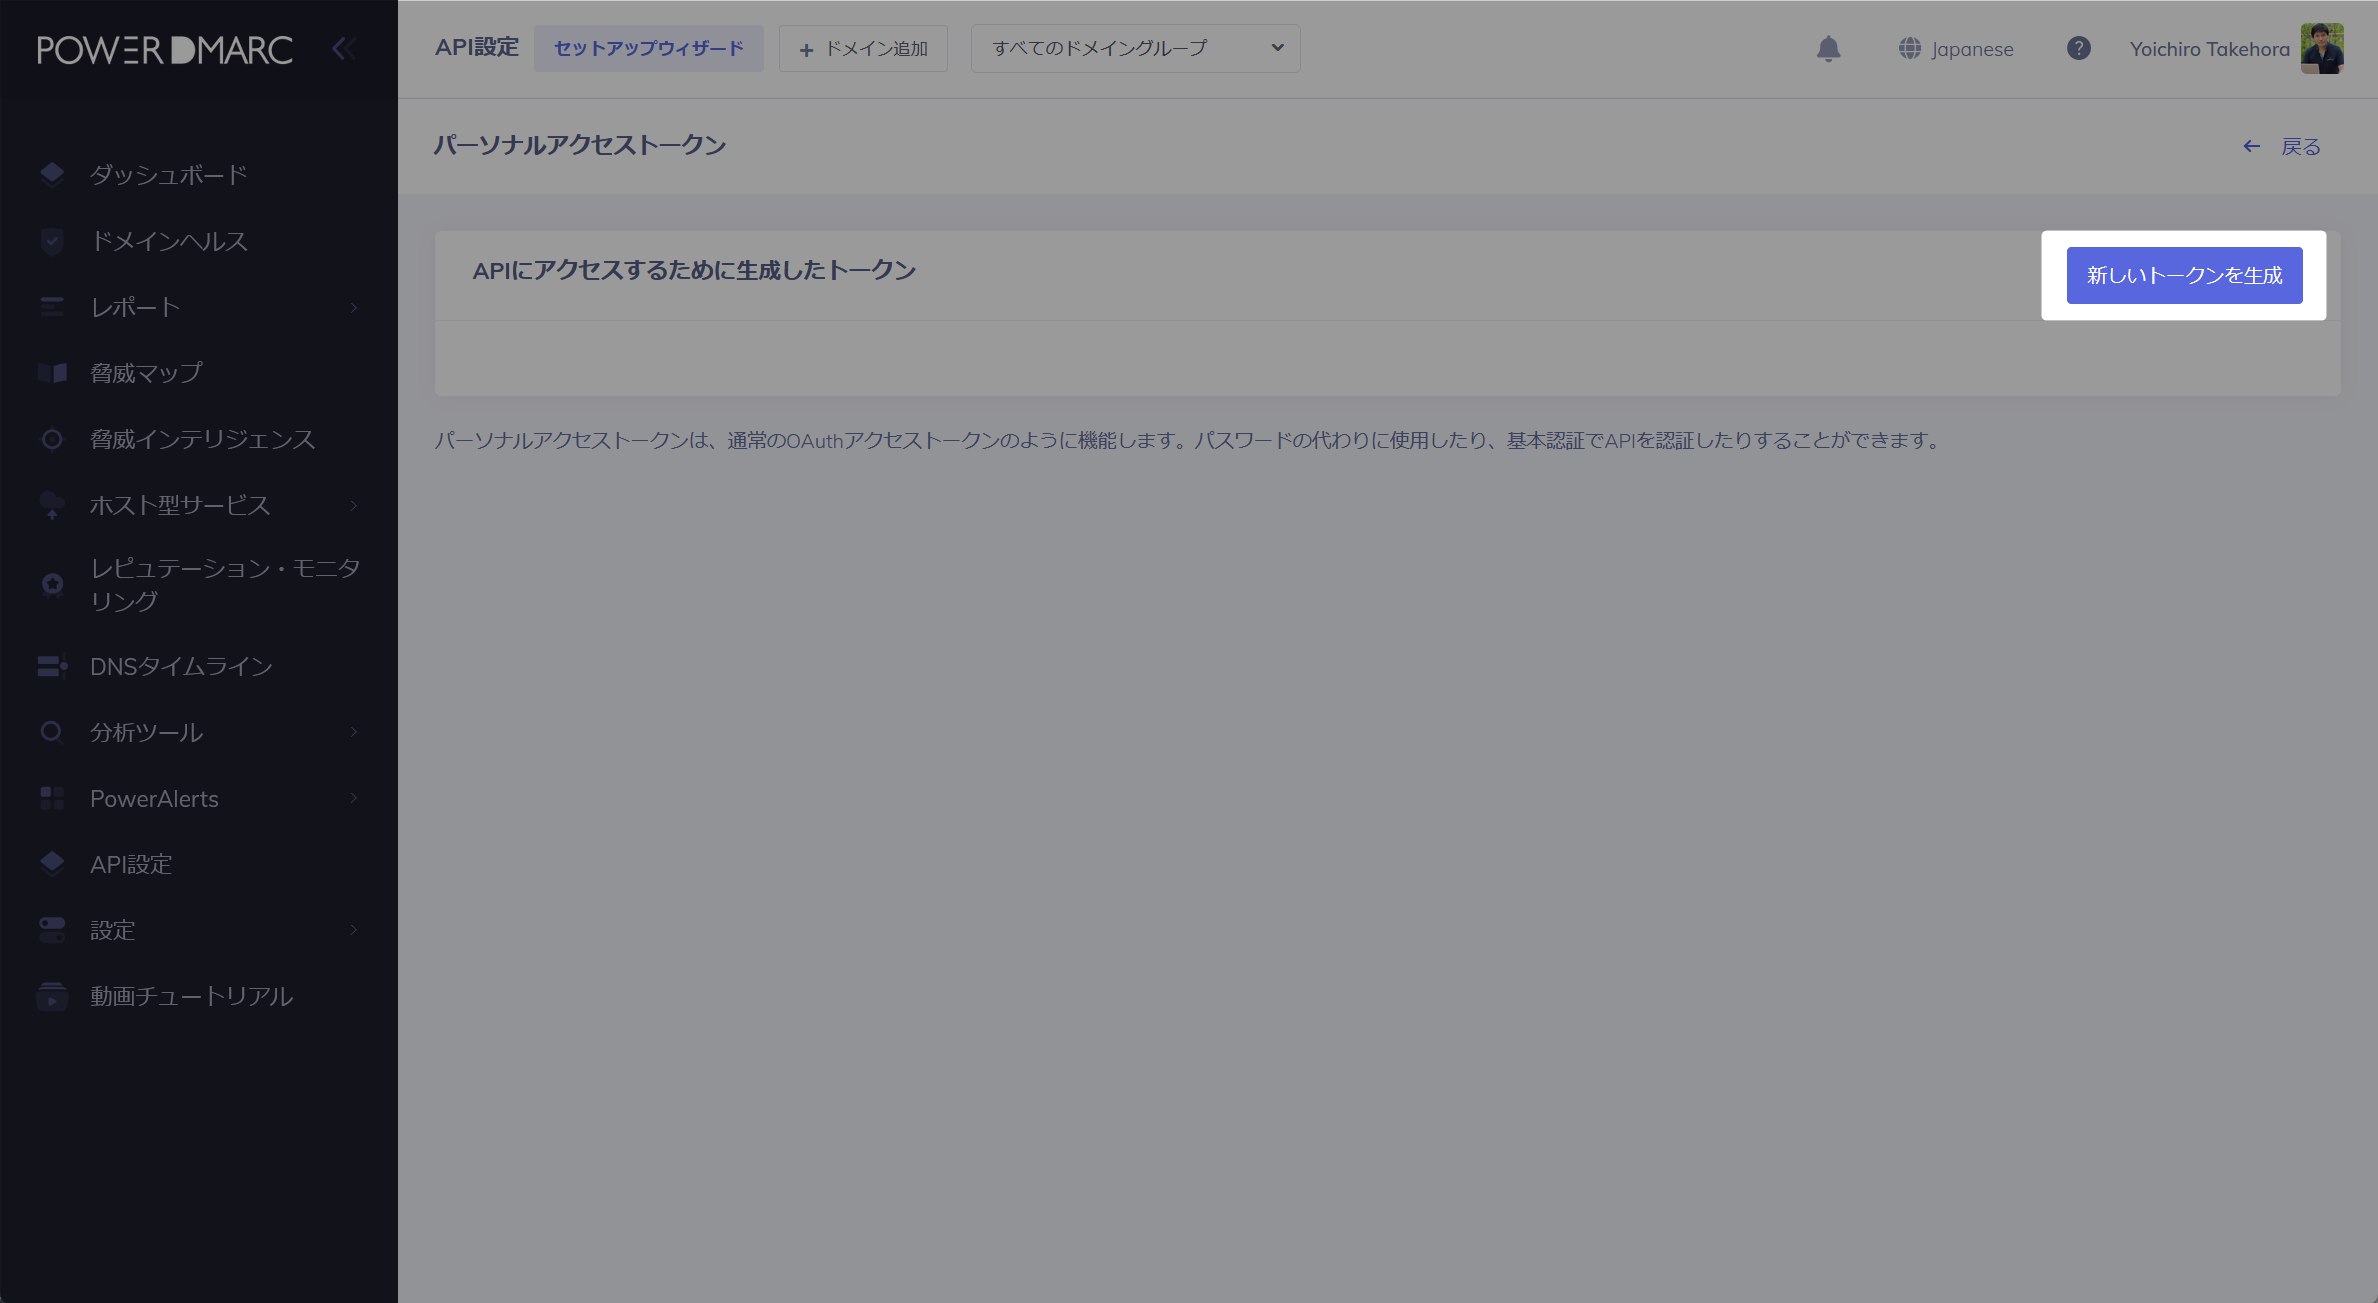Open the API設定 sidebar item
This screenshot has width=2378, height=1303.
pos(131,864)
